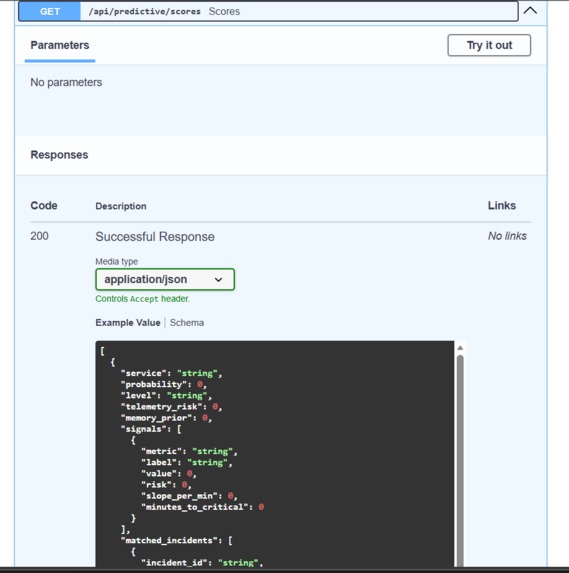
Task: Click the "value" line in the example
Action: (169, 474)
